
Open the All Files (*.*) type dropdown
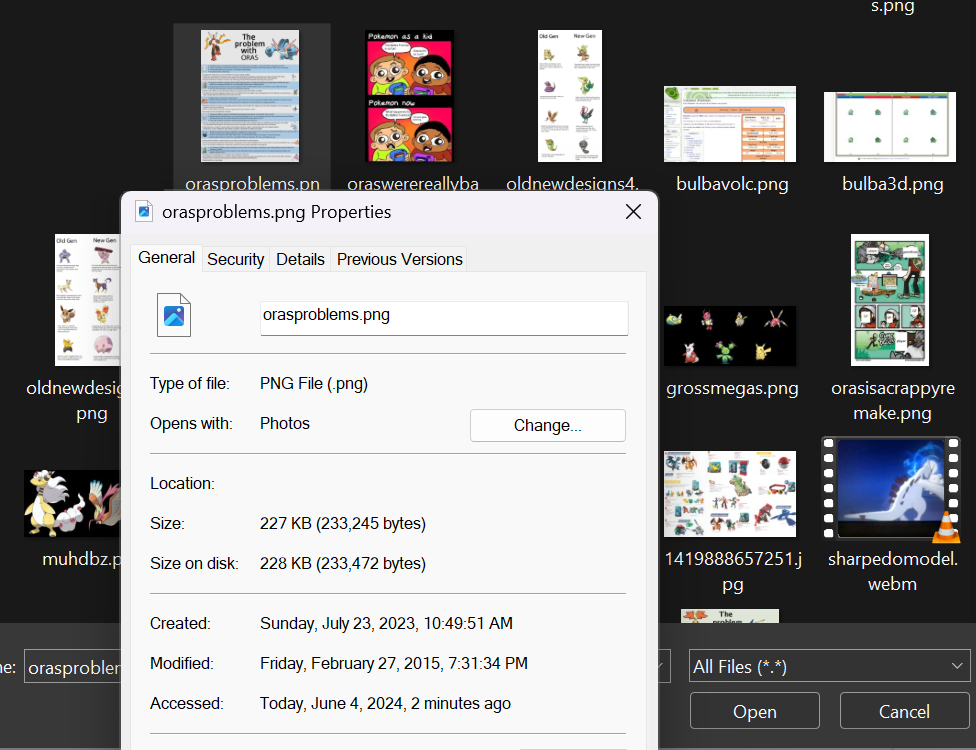tap(829, 667)
